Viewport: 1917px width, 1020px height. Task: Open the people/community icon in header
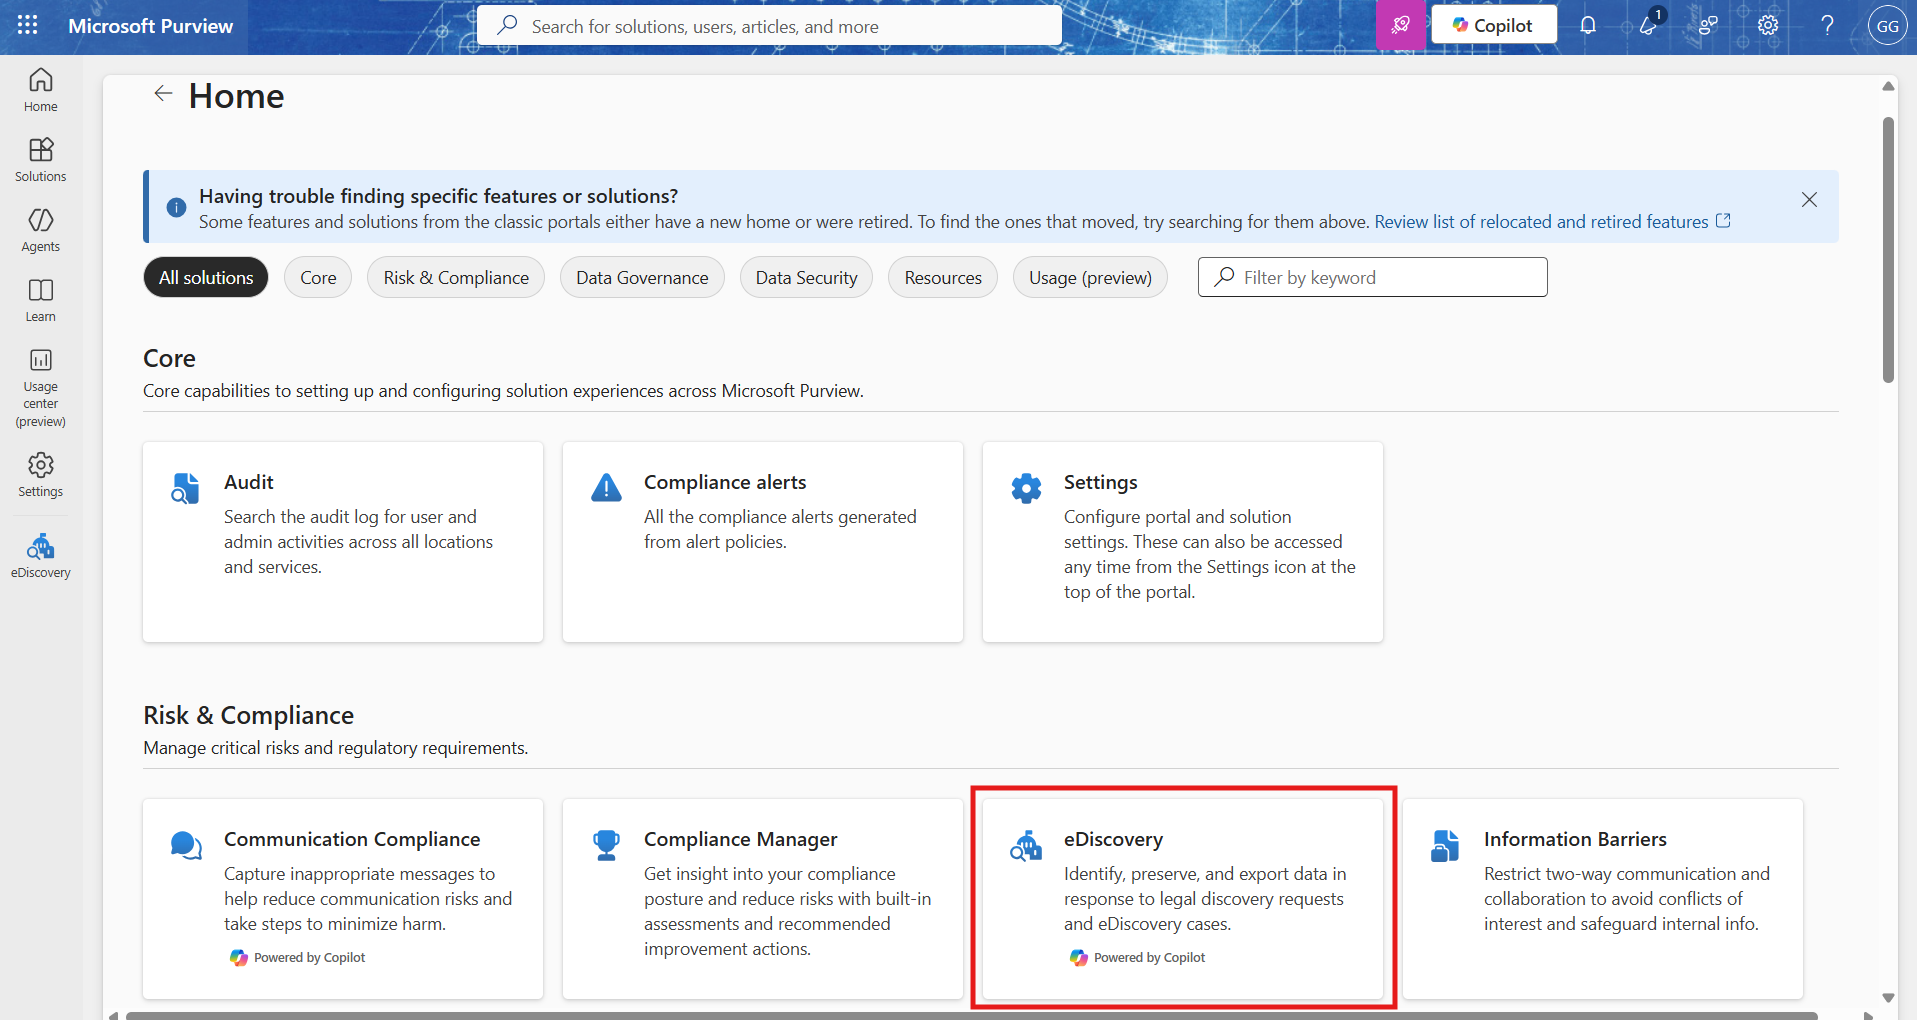click(1708, 25)
